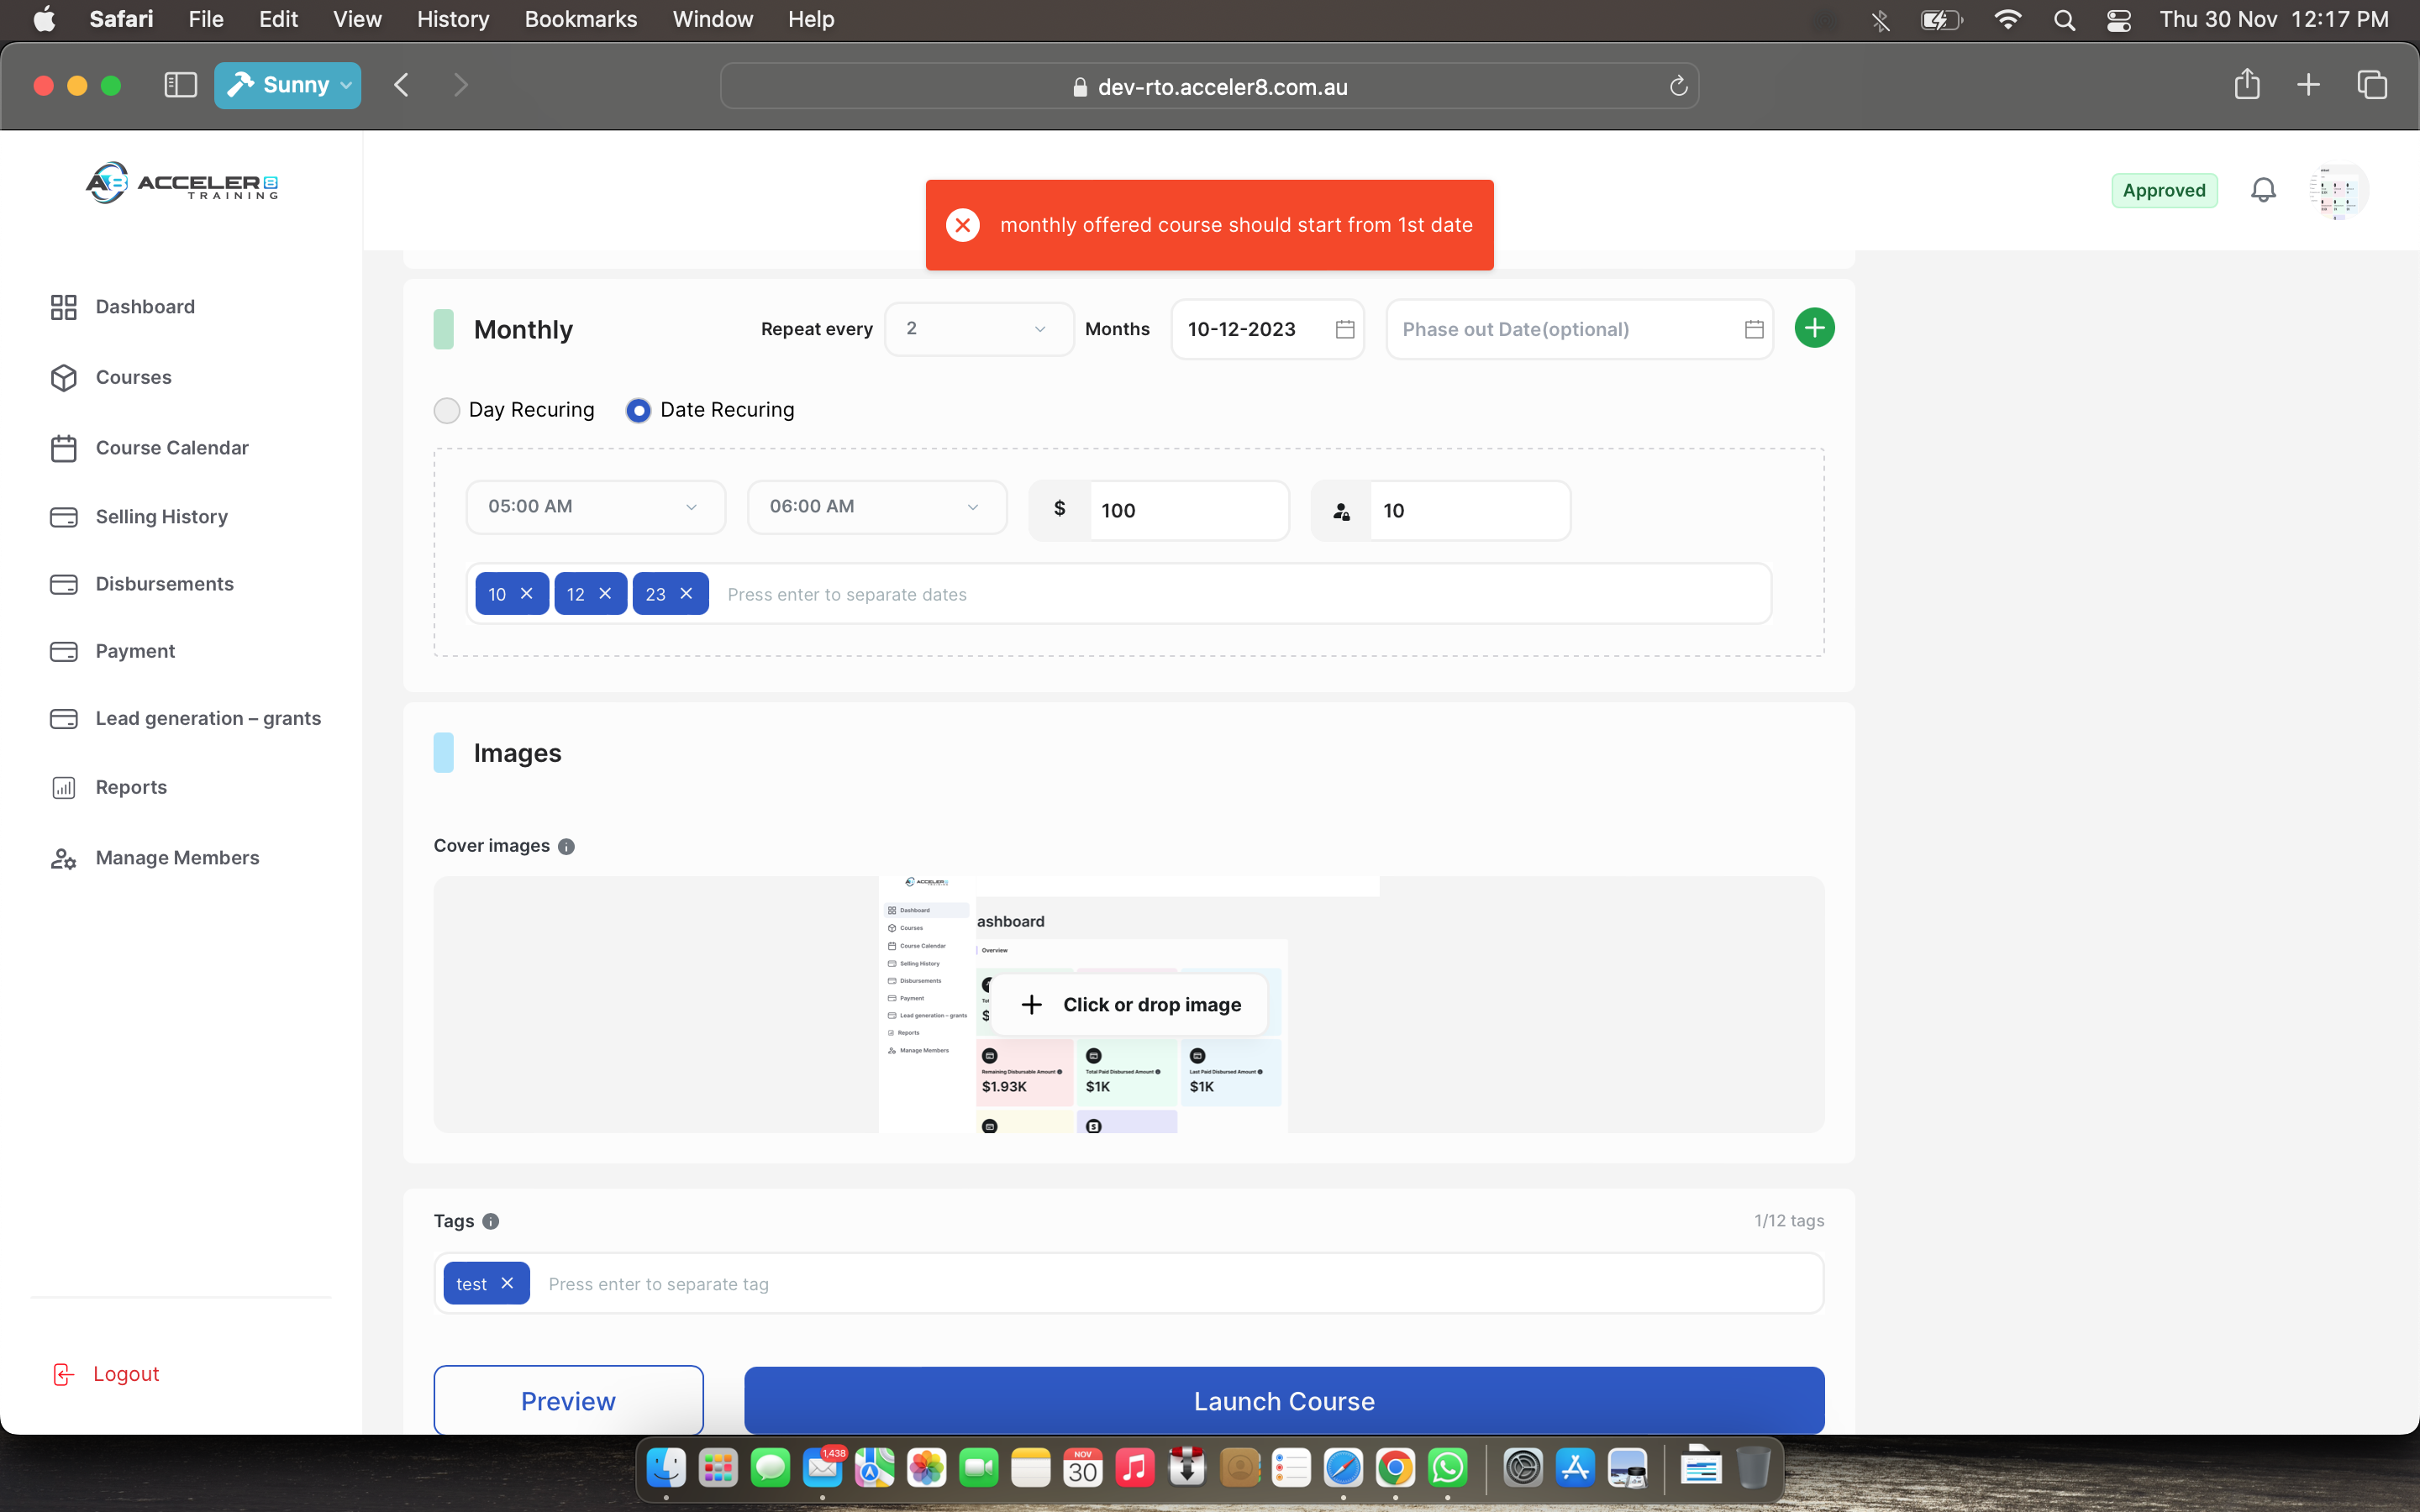Image resolution: width=2420 pixels, height=1512 pixels.
Task: Open the start date 10-12-2023 calendar icon
Action: coord(1345,329)
